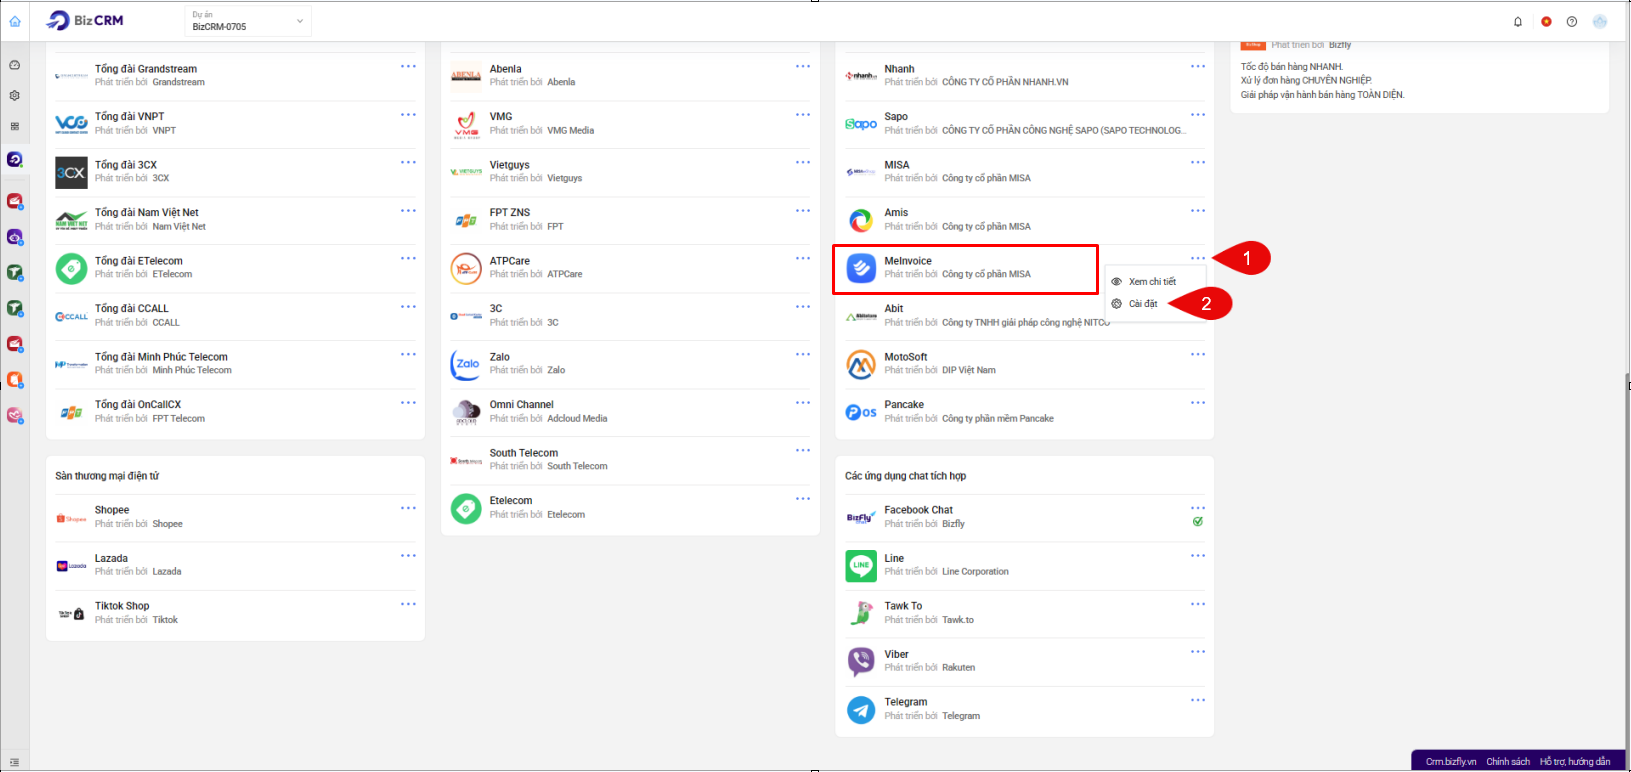
Task: Click the Telegram logo icon
Action: tap(861, 709)
